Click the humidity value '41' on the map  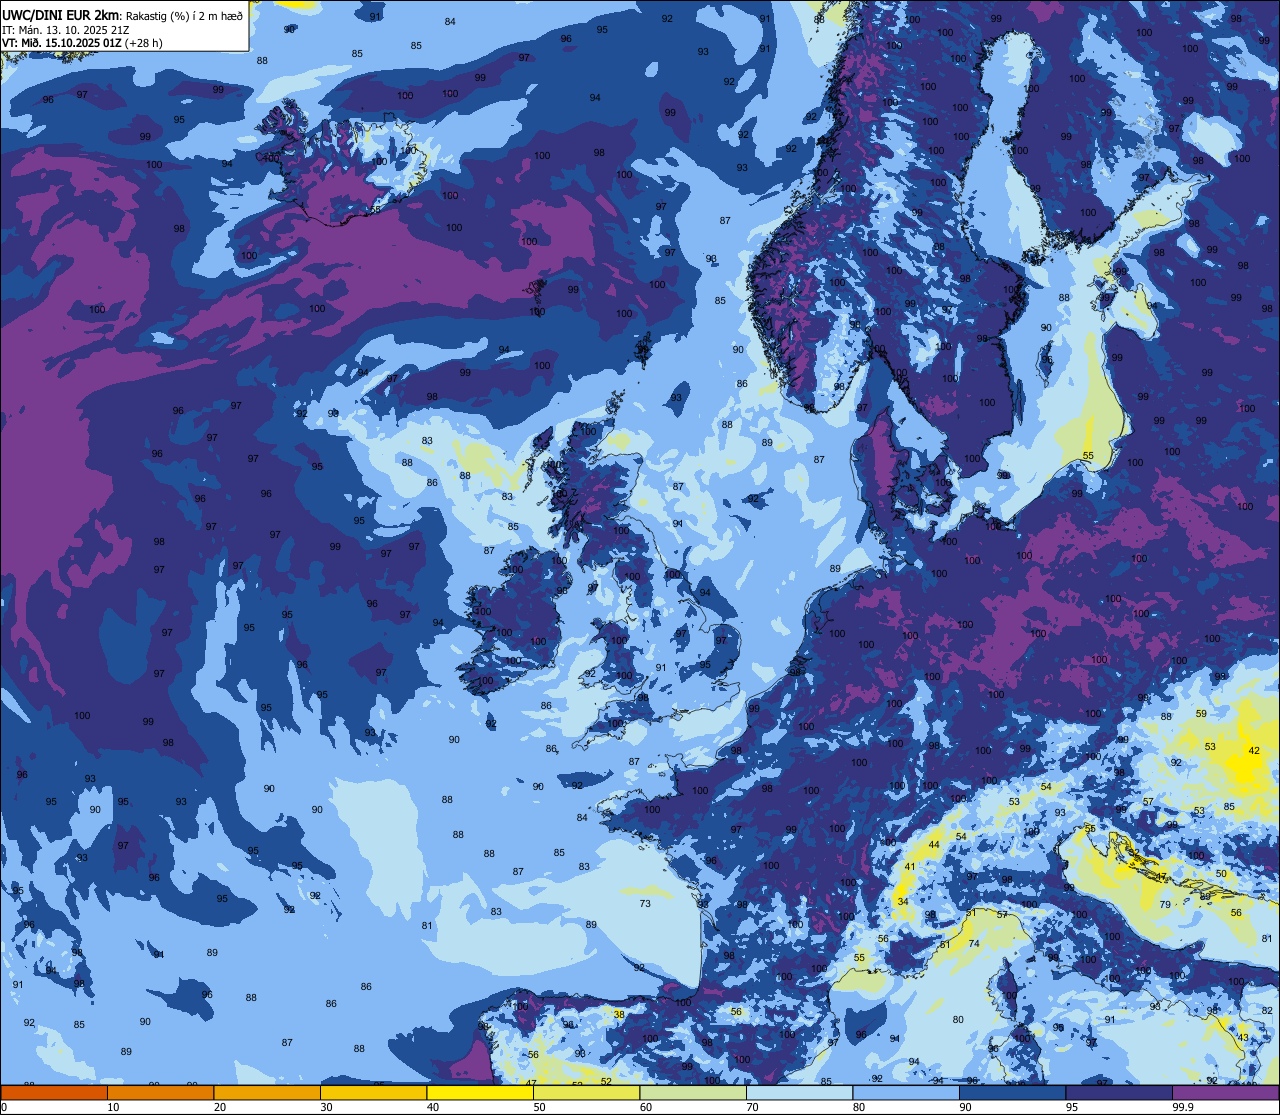[910, 867]
